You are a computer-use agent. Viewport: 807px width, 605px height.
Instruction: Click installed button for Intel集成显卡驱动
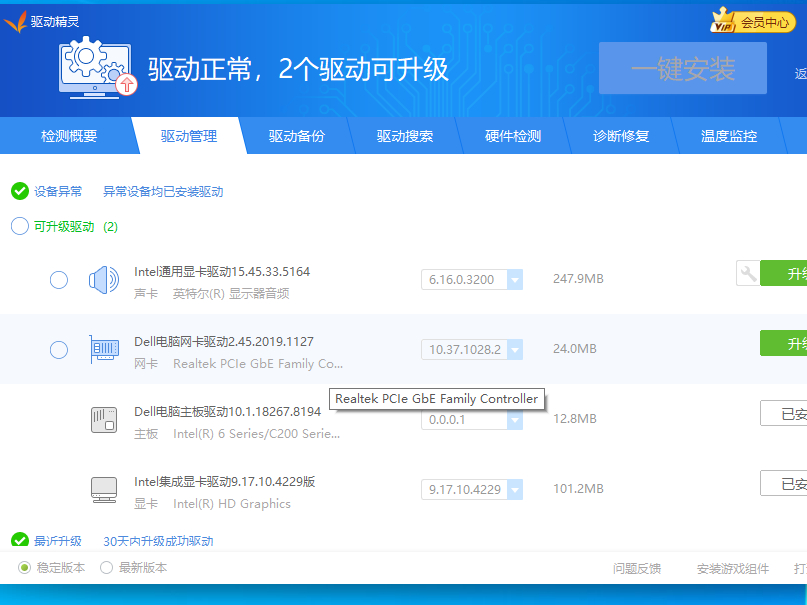[x=783, y=483]
